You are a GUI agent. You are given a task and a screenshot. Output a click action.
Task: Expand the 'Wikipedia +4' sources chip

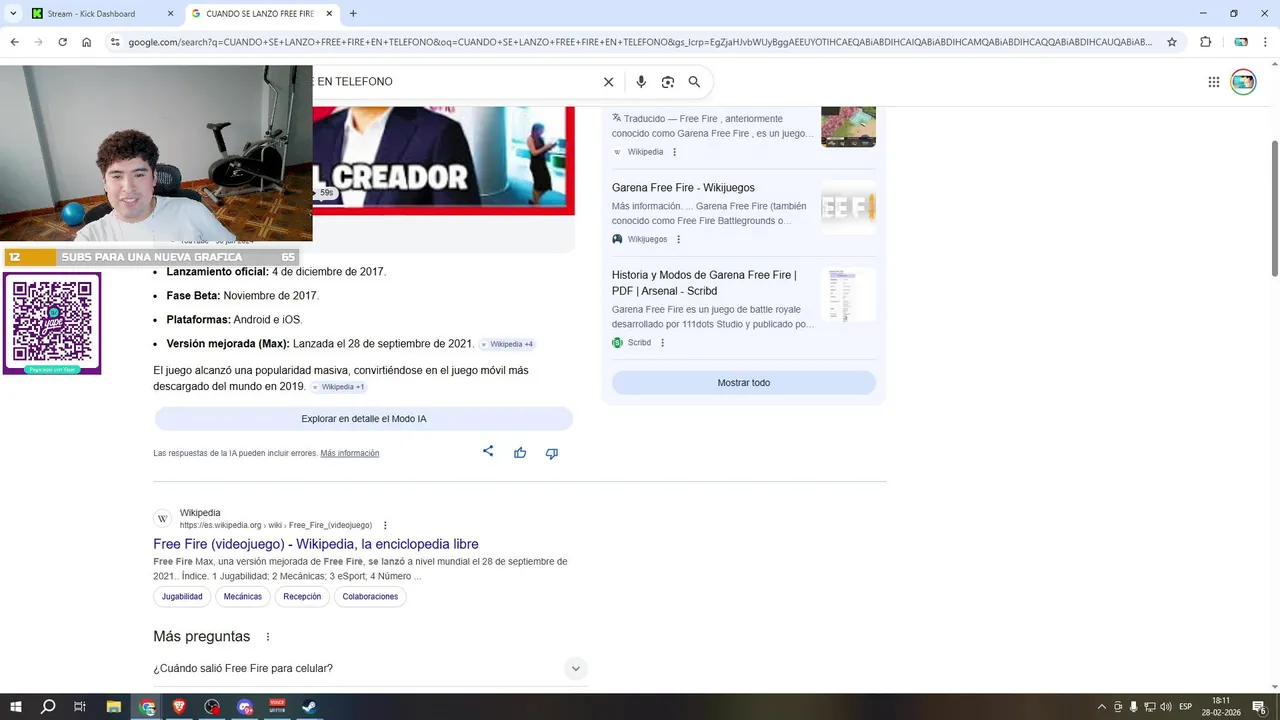pyautogui.click(x=507, y=344)
